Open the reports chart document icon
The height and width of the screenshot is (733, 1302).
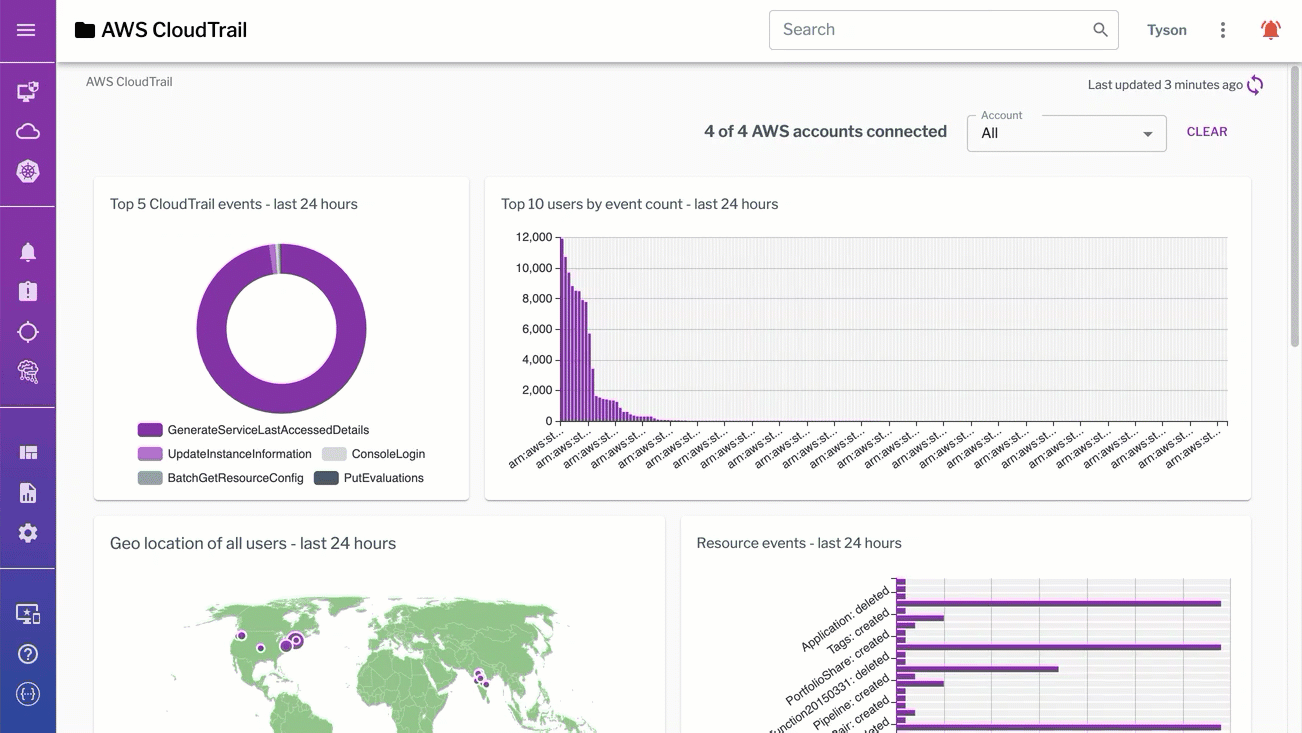click(28, 493)
